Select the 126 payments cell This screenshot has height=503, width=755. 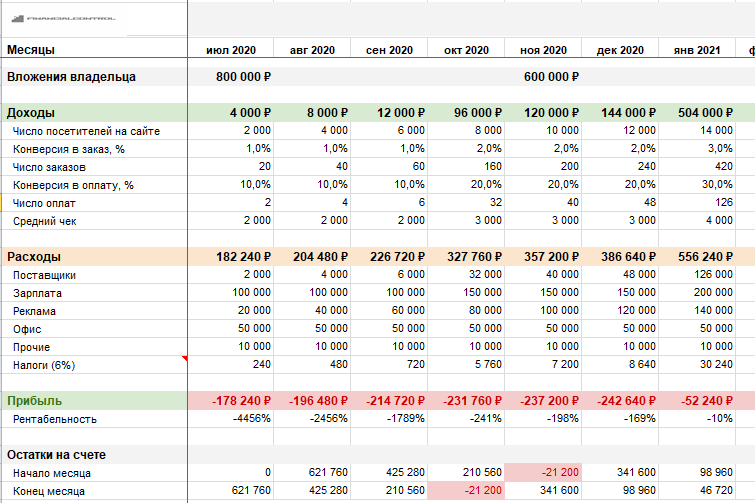coord(697,203)
